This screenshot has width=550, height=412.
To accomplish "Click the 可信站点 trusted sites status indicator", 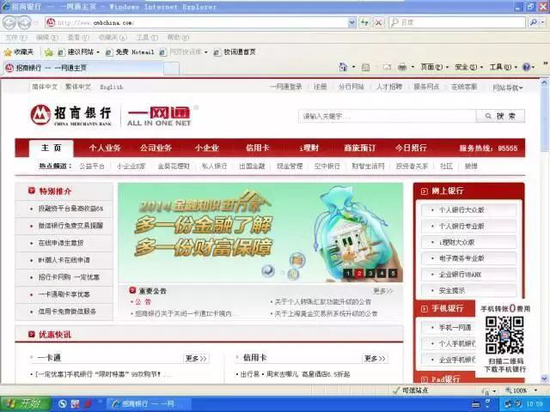I will tap(410, 390).
